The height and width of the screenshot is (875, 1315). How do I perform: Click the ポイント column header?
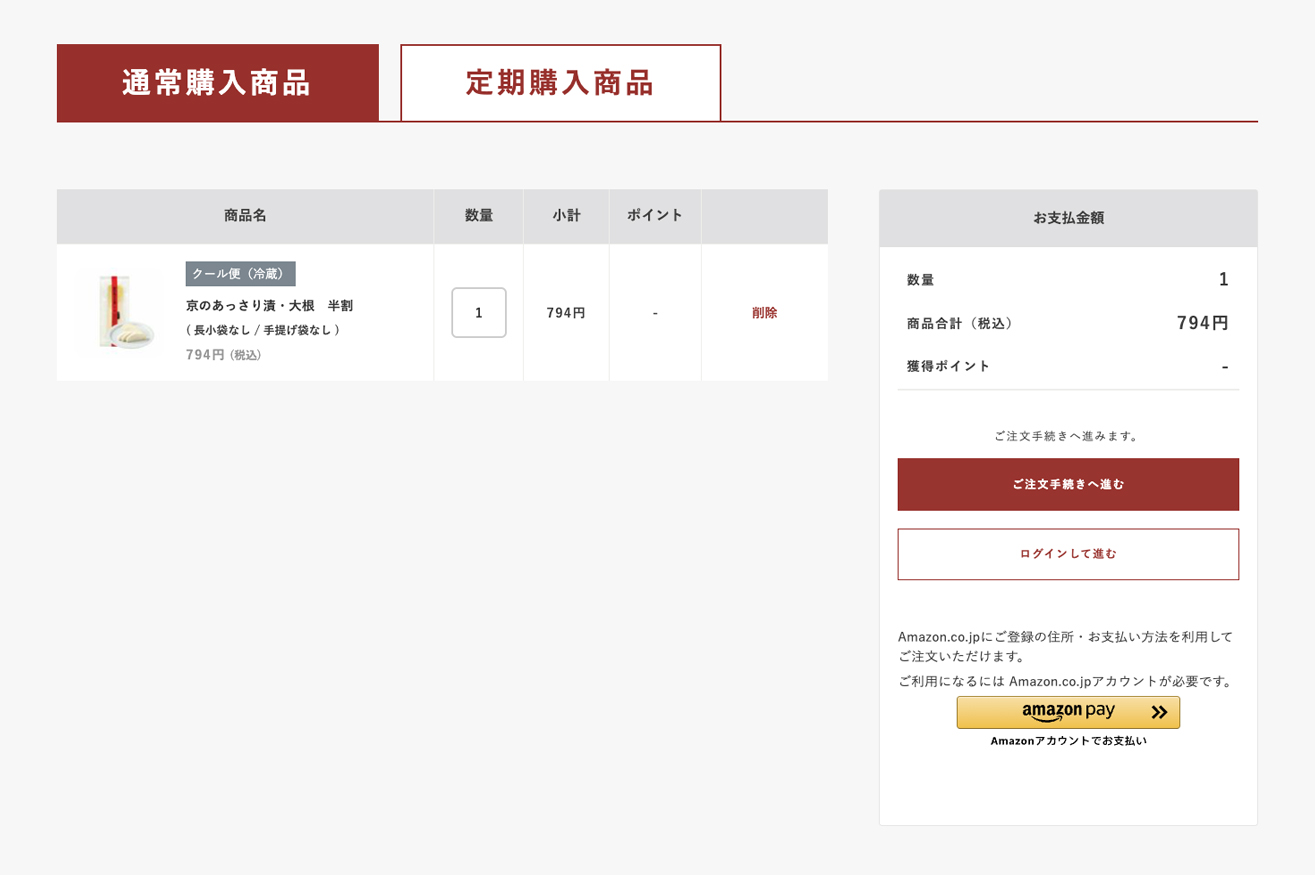click(x=654, y=216)
